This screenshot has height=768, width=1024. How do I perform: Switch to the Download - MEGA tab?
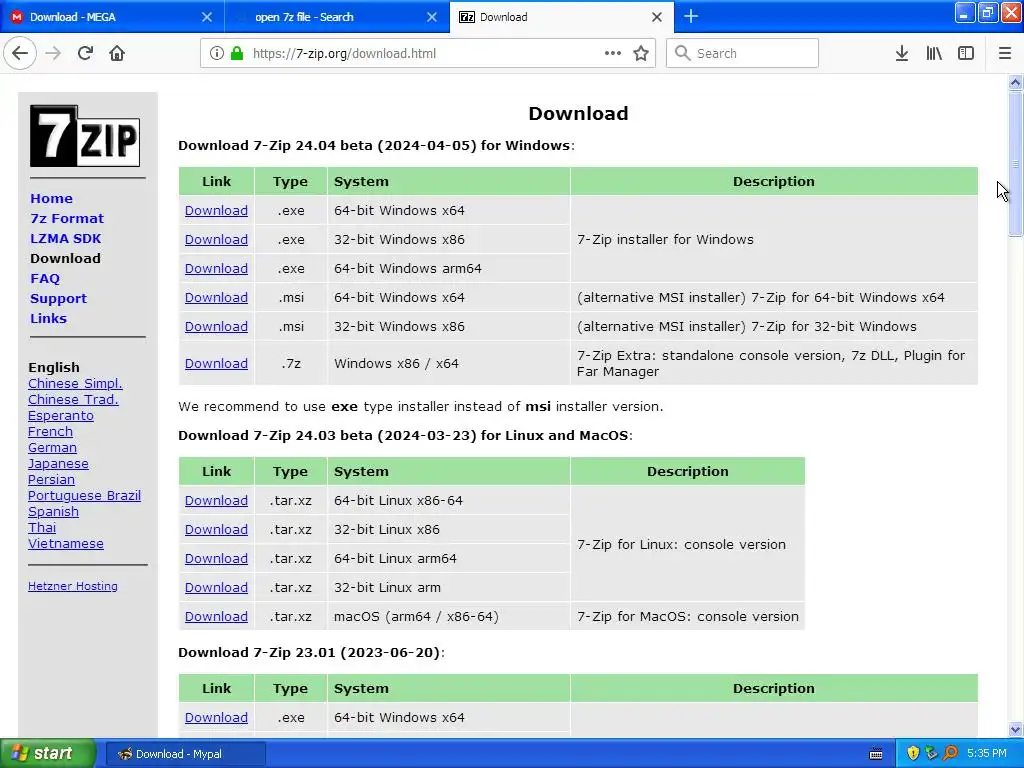[111, 17]
